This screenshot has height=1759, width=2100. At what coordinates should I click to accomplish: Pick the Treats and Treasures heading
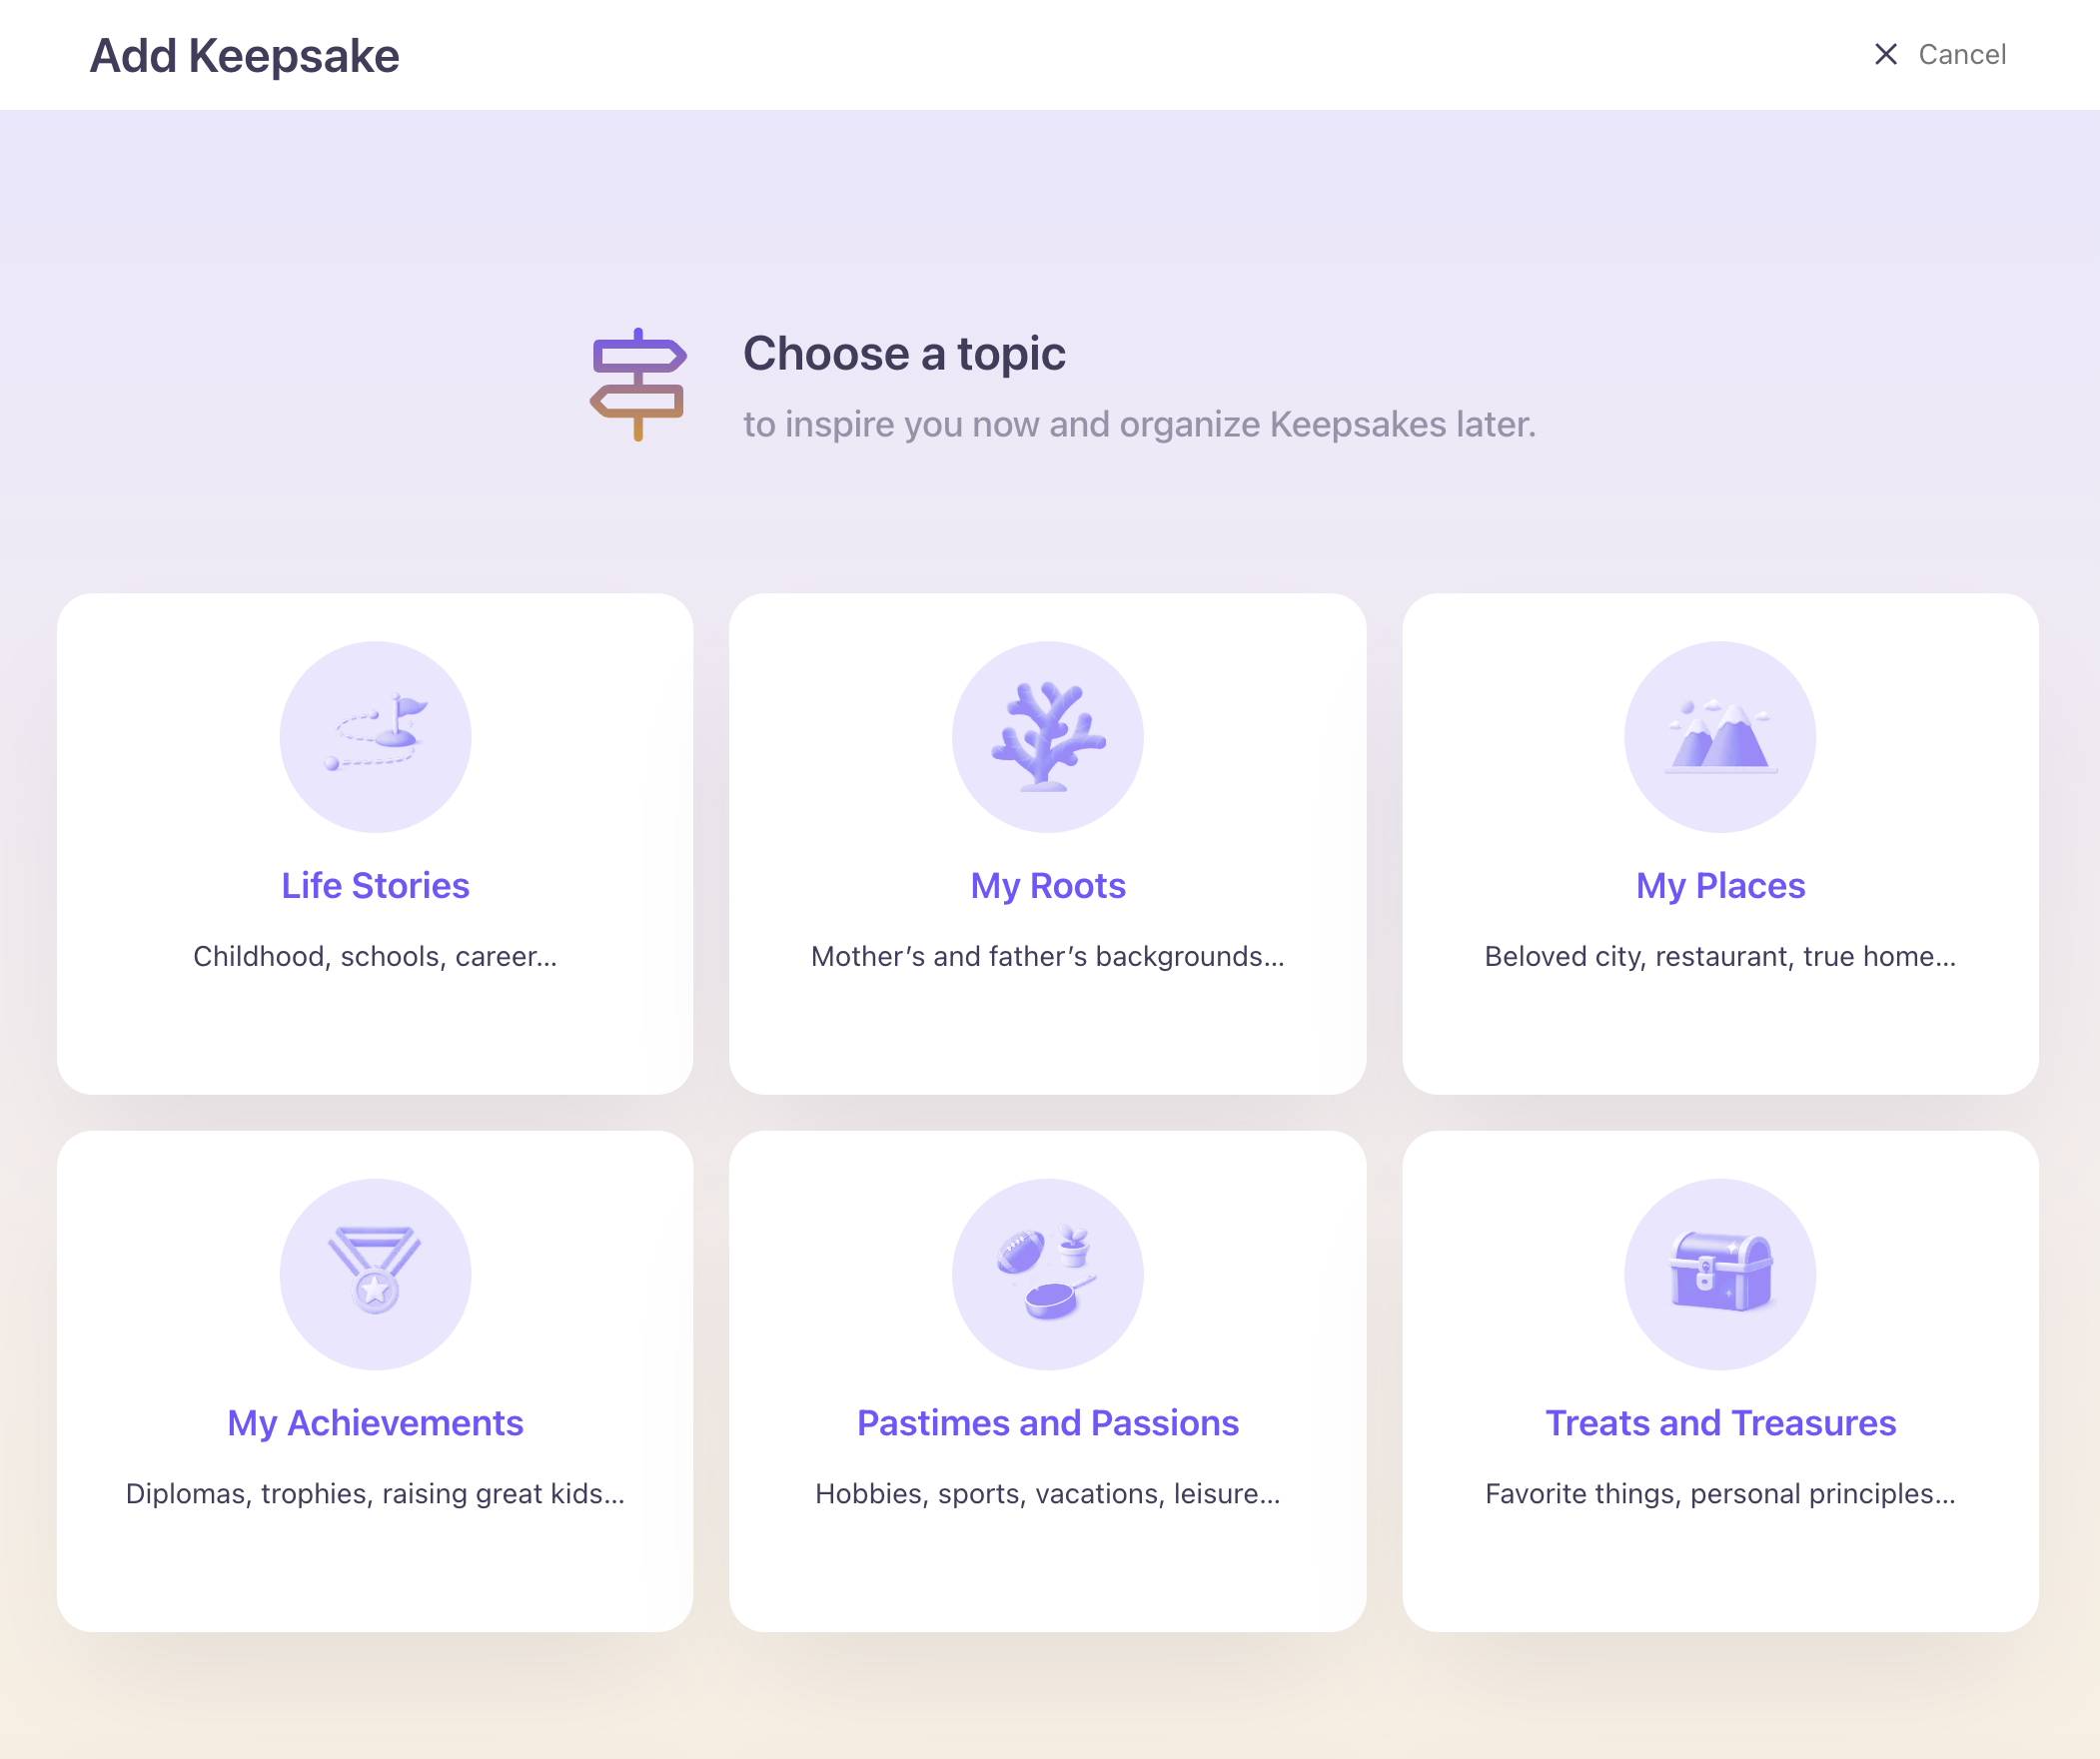(1719, 1423)
